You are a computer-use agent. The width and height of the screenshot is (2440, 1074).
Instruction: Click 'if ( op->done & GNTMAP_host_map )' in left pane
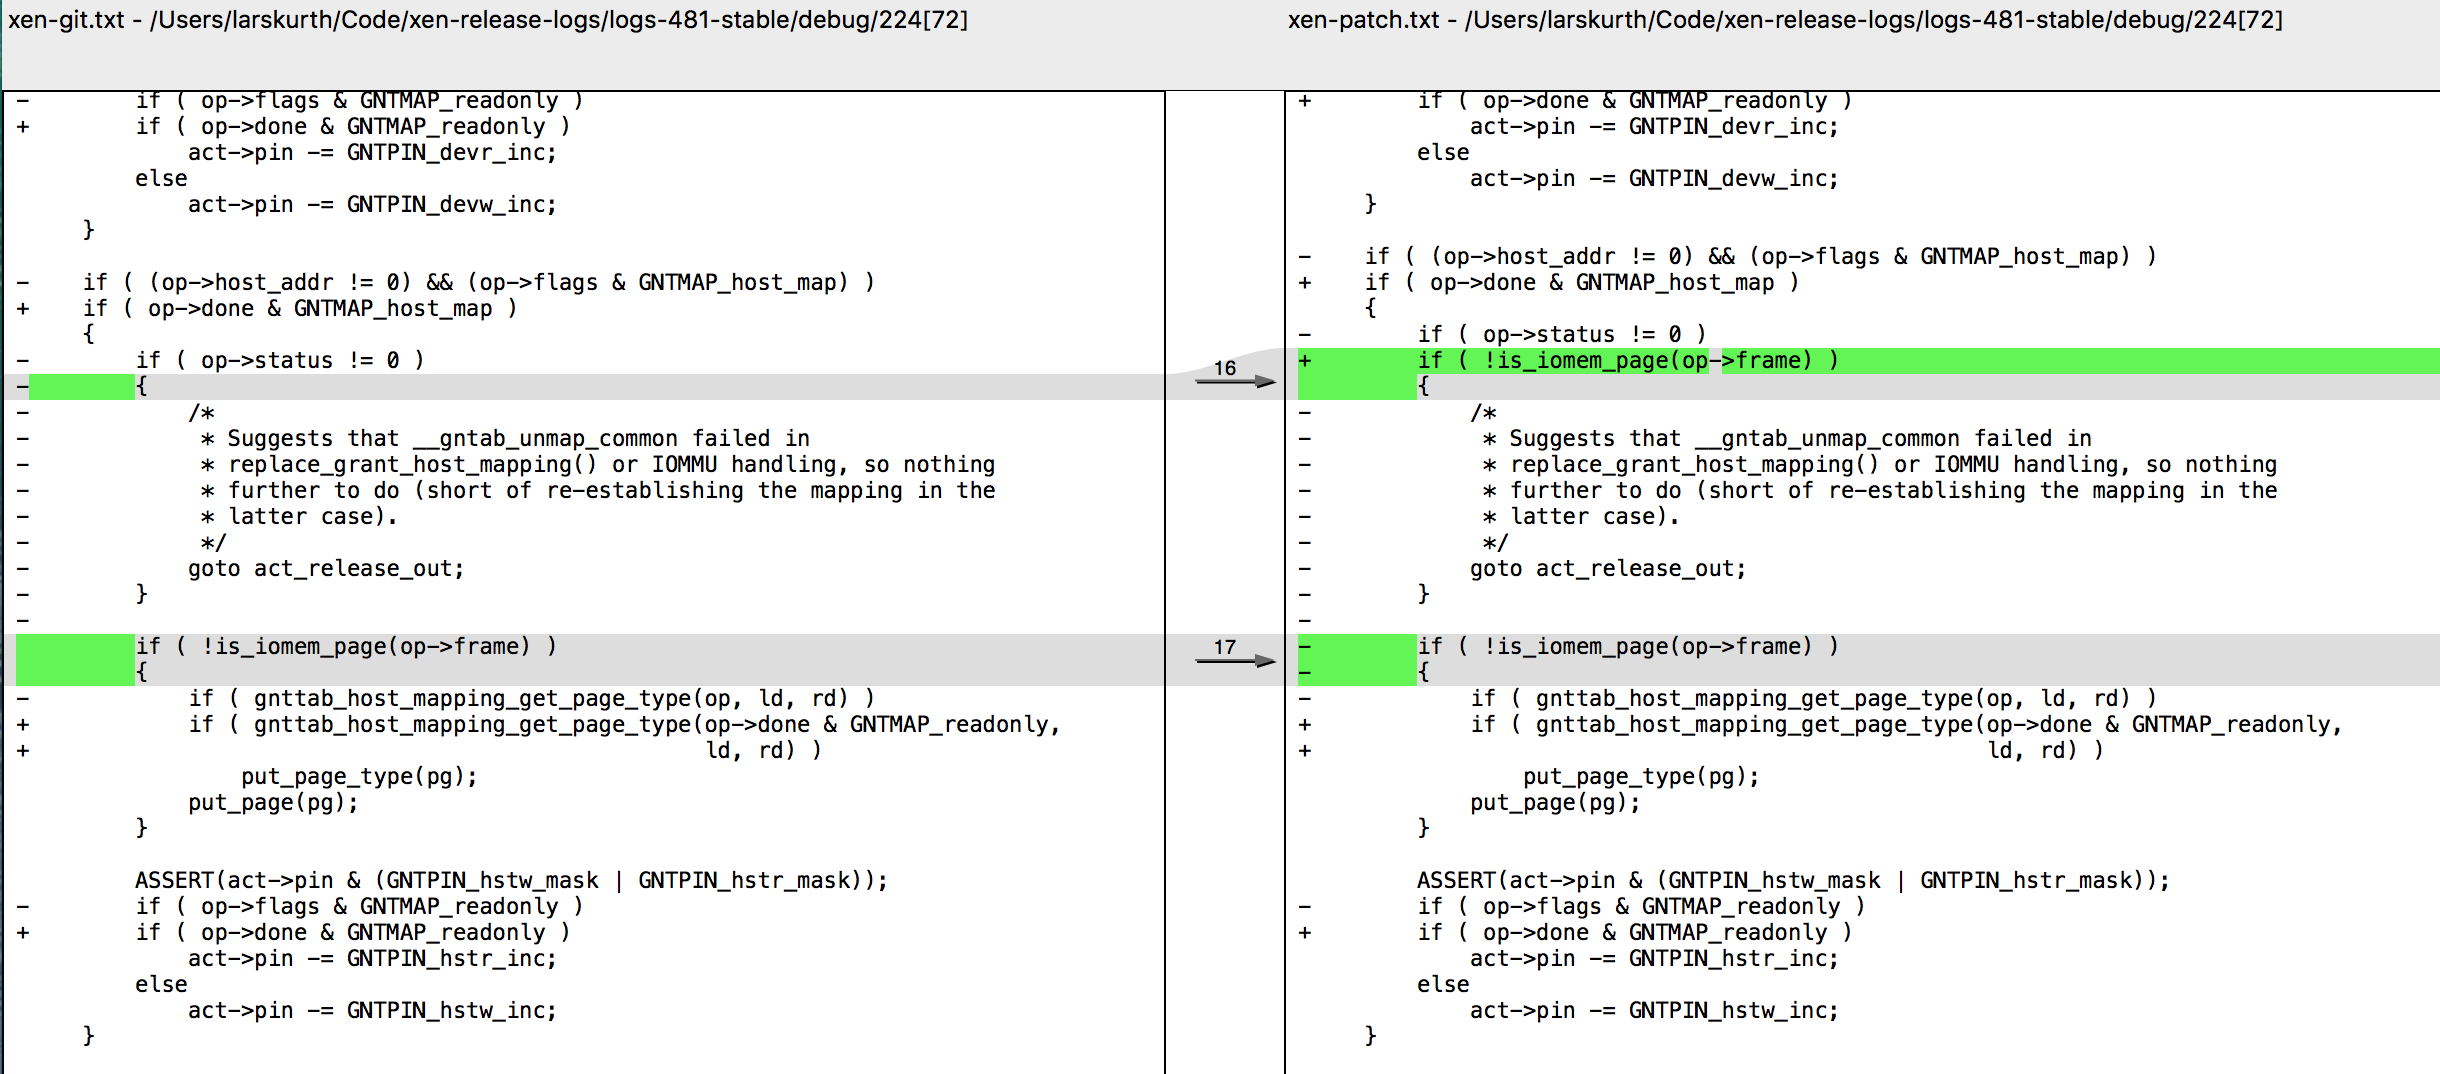click(x=300, y=309)
